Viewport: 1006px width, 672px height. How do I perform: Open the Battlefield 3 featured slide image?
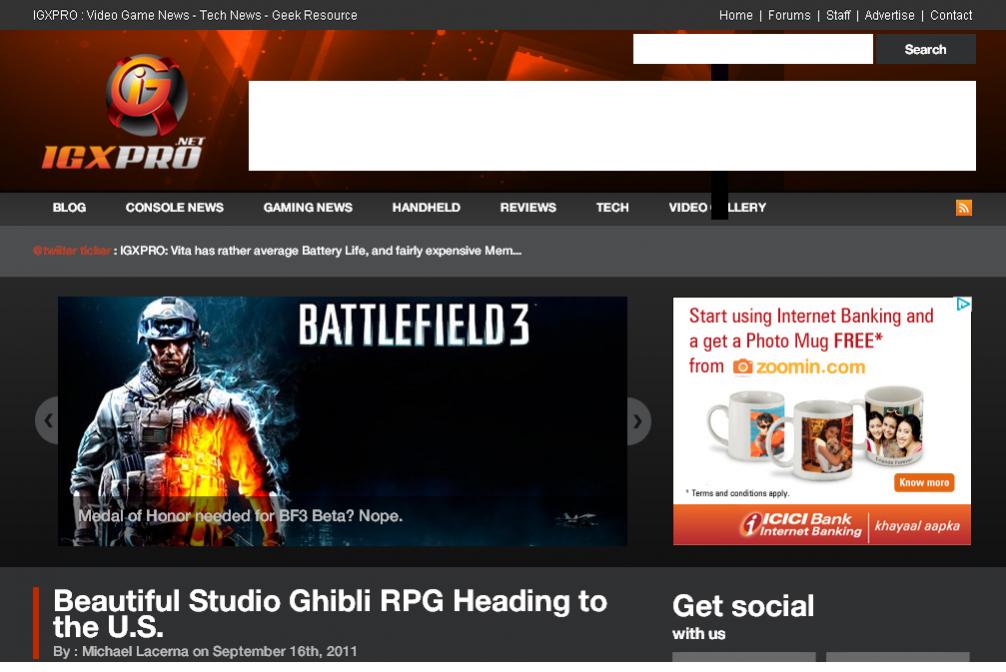[343, 421]
